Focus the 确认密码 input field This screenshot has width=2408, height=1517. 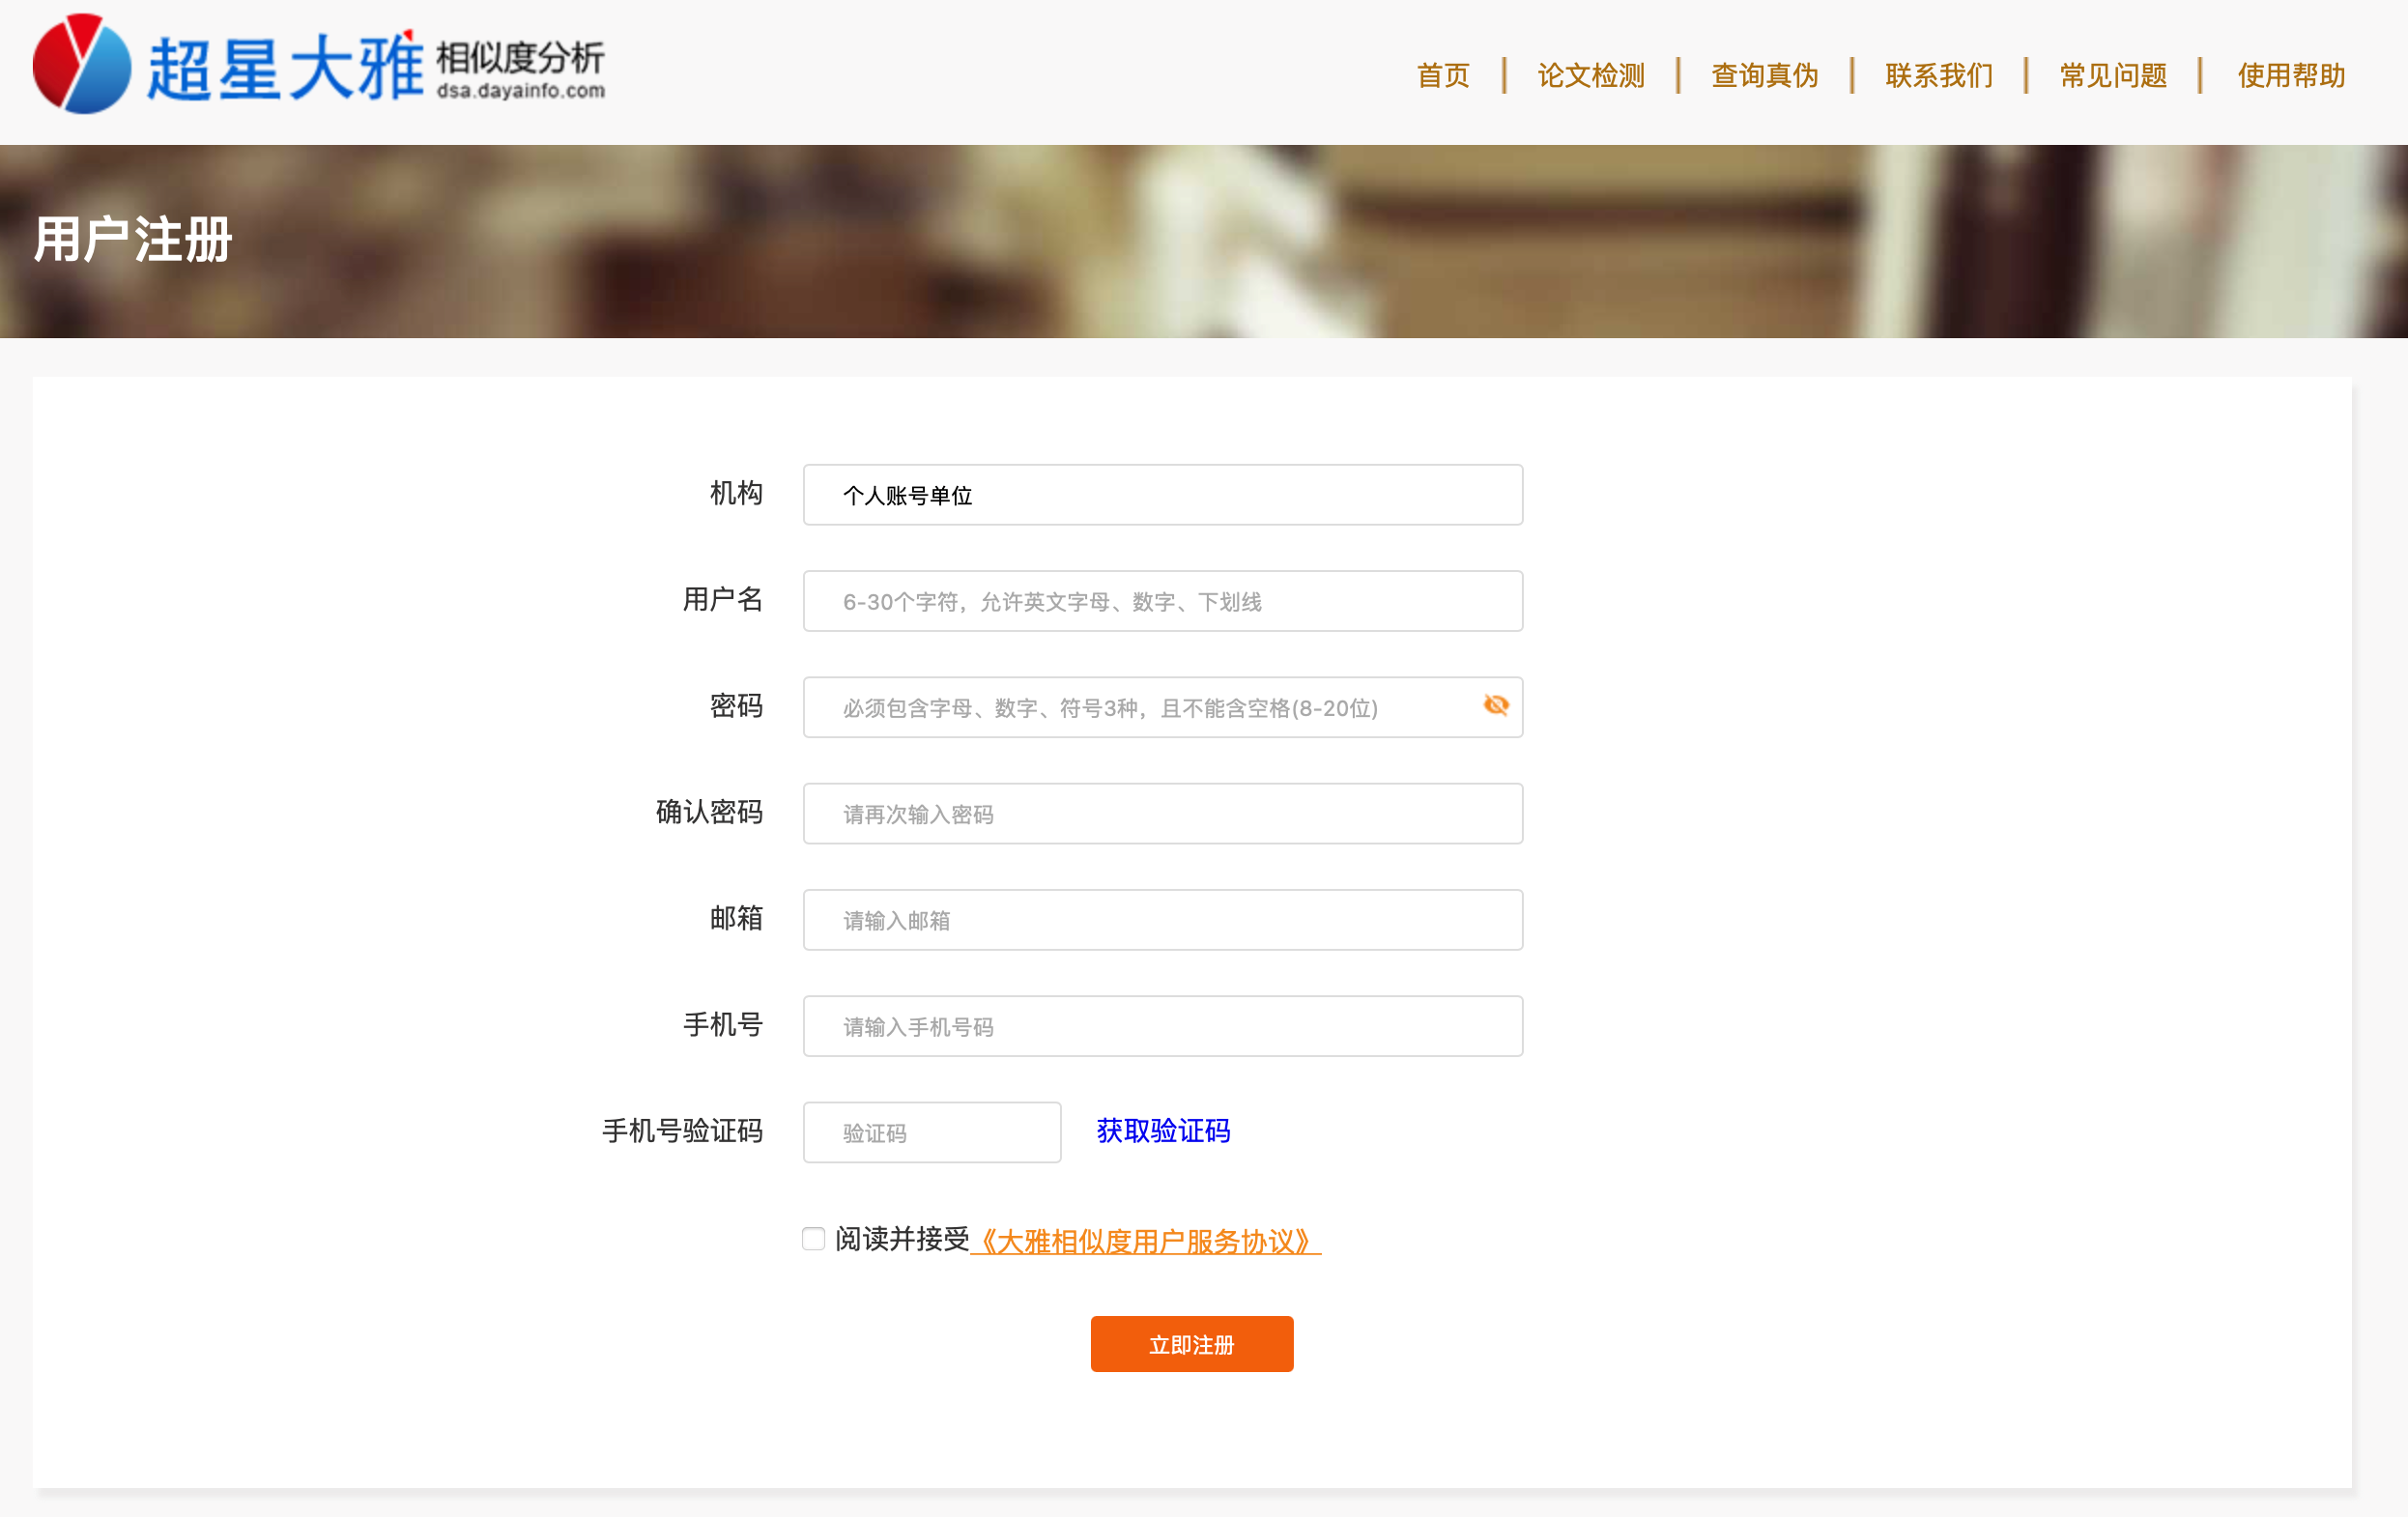1162,814
